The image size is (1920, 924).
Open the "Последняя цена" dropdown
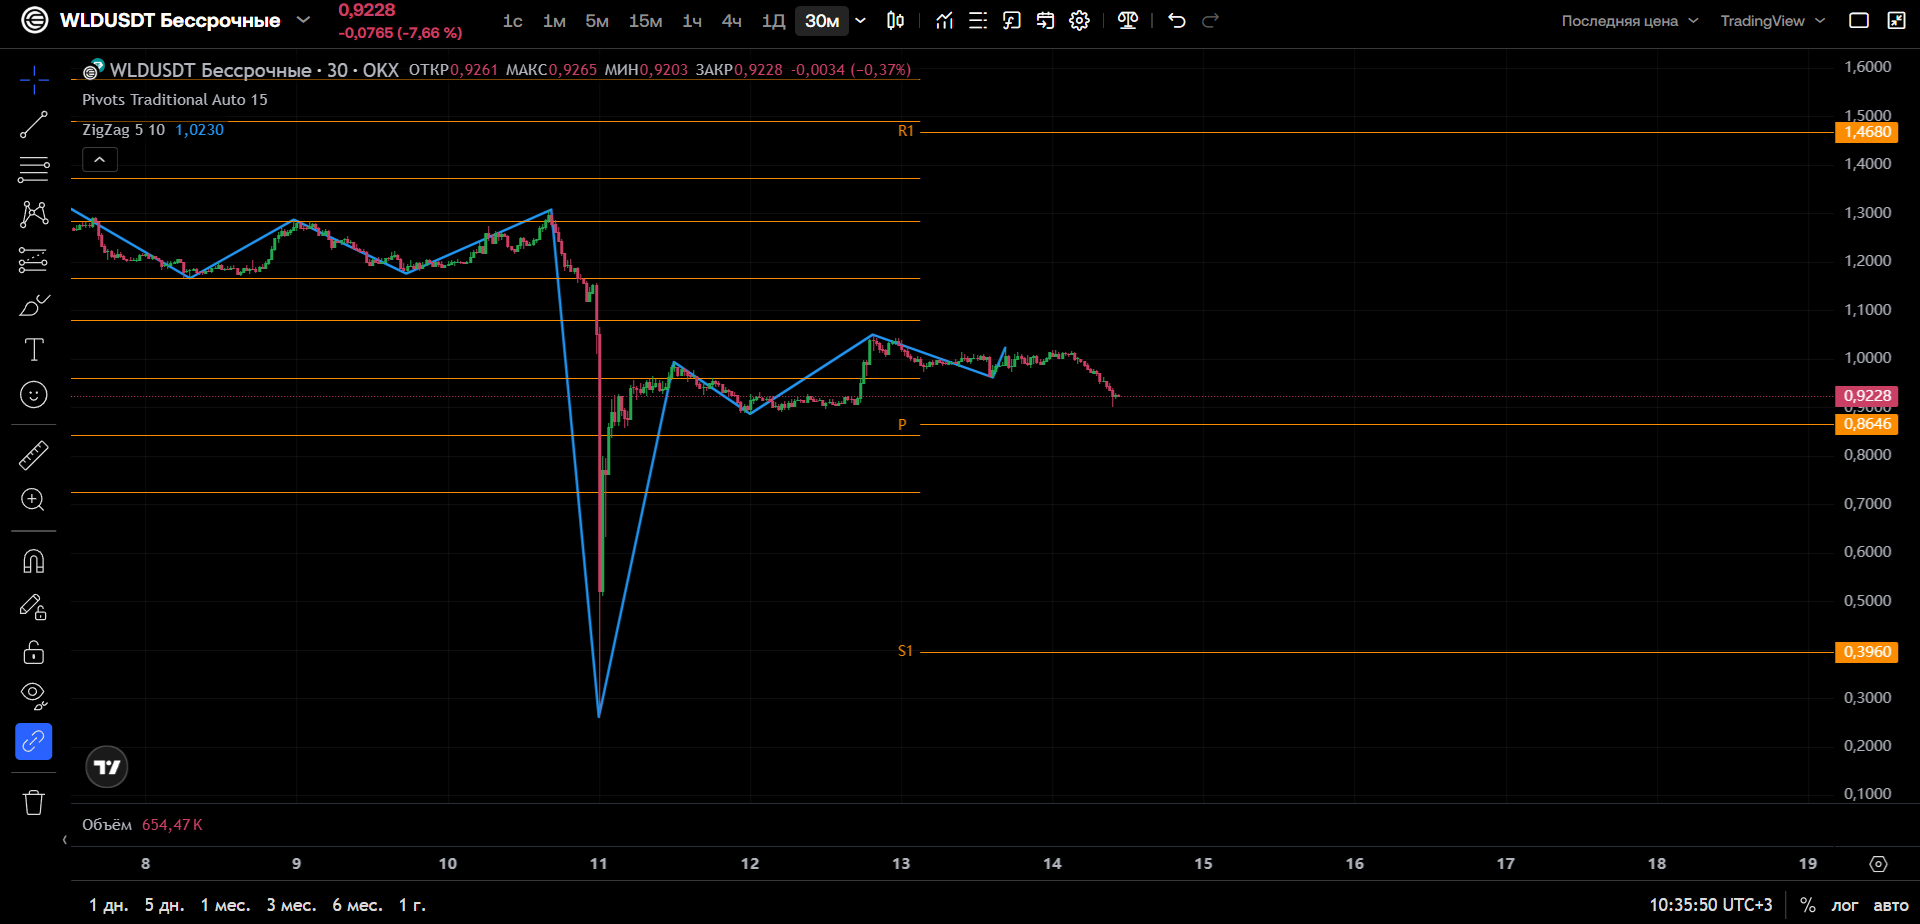(x=1630, y=21)
